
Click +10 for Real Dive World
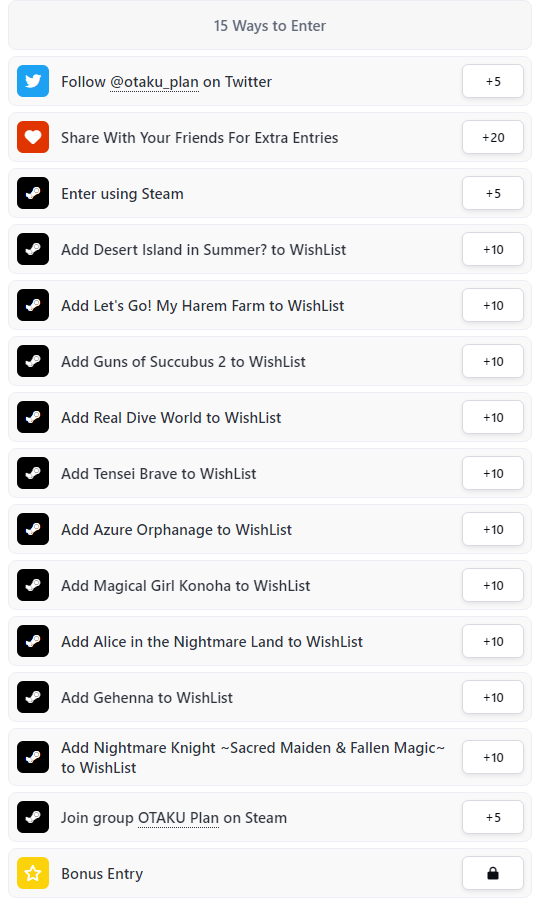point(493,417)
